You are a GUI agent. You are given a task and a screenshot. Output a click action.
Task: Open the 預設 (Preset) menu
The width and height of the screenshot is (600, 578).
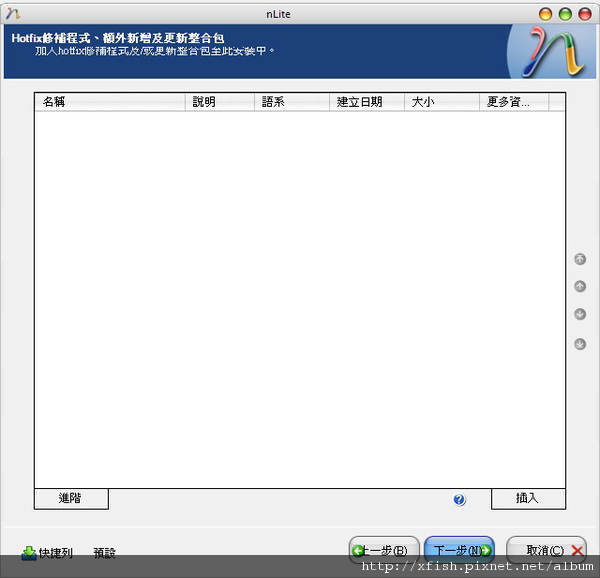104,553
